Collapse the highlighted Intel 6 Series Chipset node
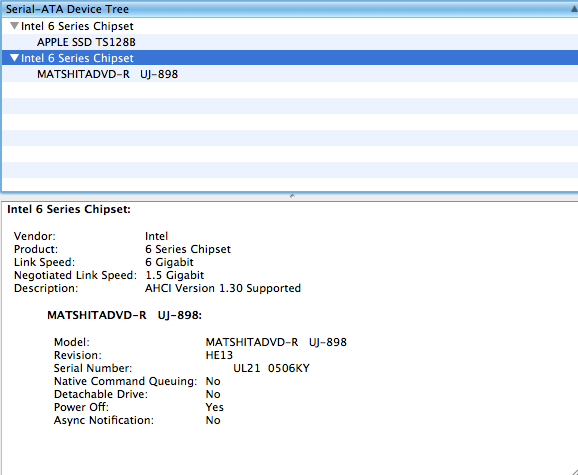This screenshot has width=578, height=475. pyautogui.click(x=14, y=58)
